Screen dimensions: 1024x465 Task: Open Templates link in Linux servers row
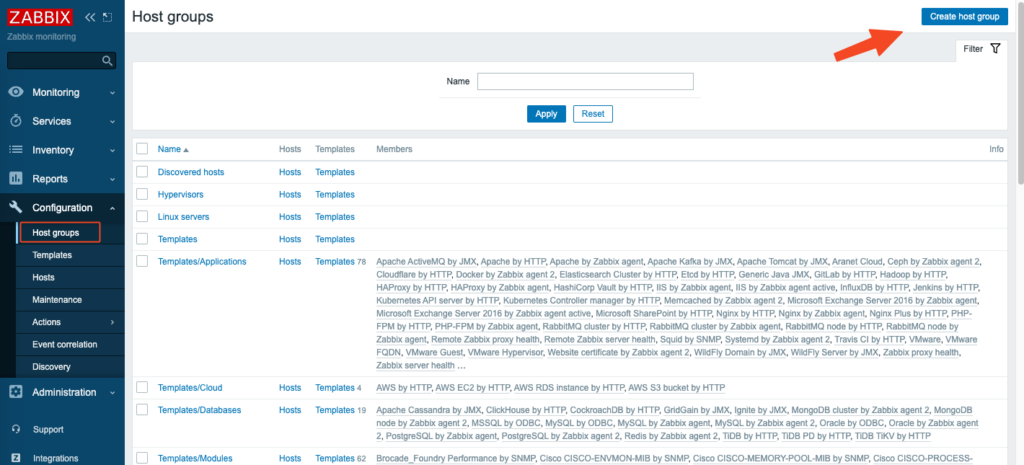click(334, 216)
